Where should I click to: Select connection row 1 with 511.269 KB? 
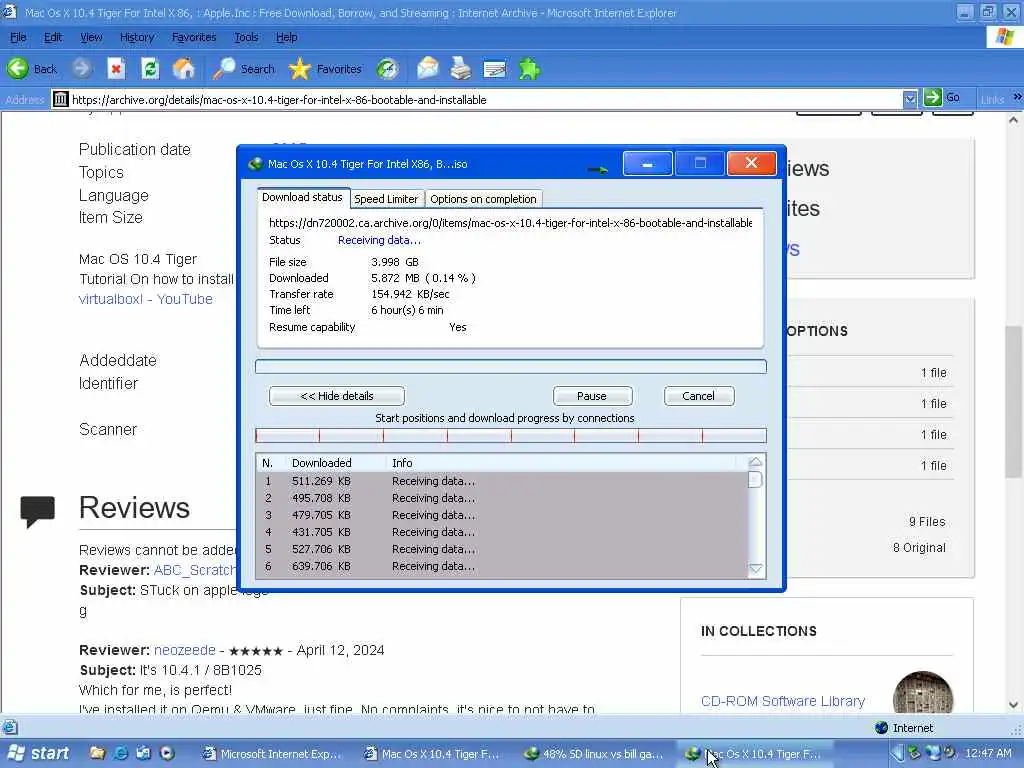502,481
